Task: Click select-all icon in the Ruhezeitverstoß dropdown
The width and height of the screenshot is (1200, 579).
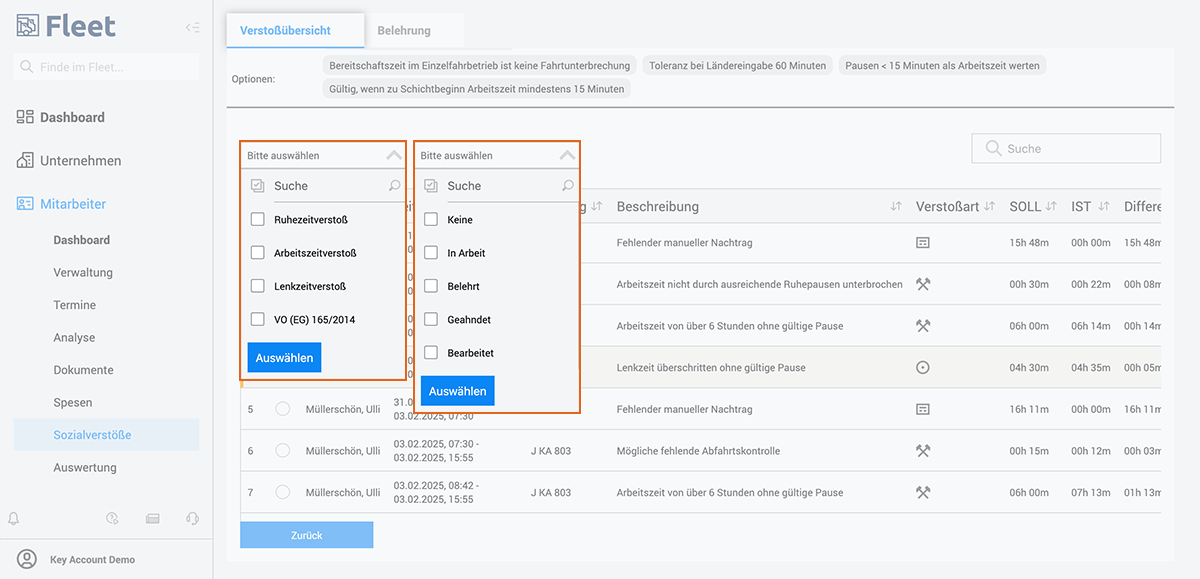Action: (258, 186)
